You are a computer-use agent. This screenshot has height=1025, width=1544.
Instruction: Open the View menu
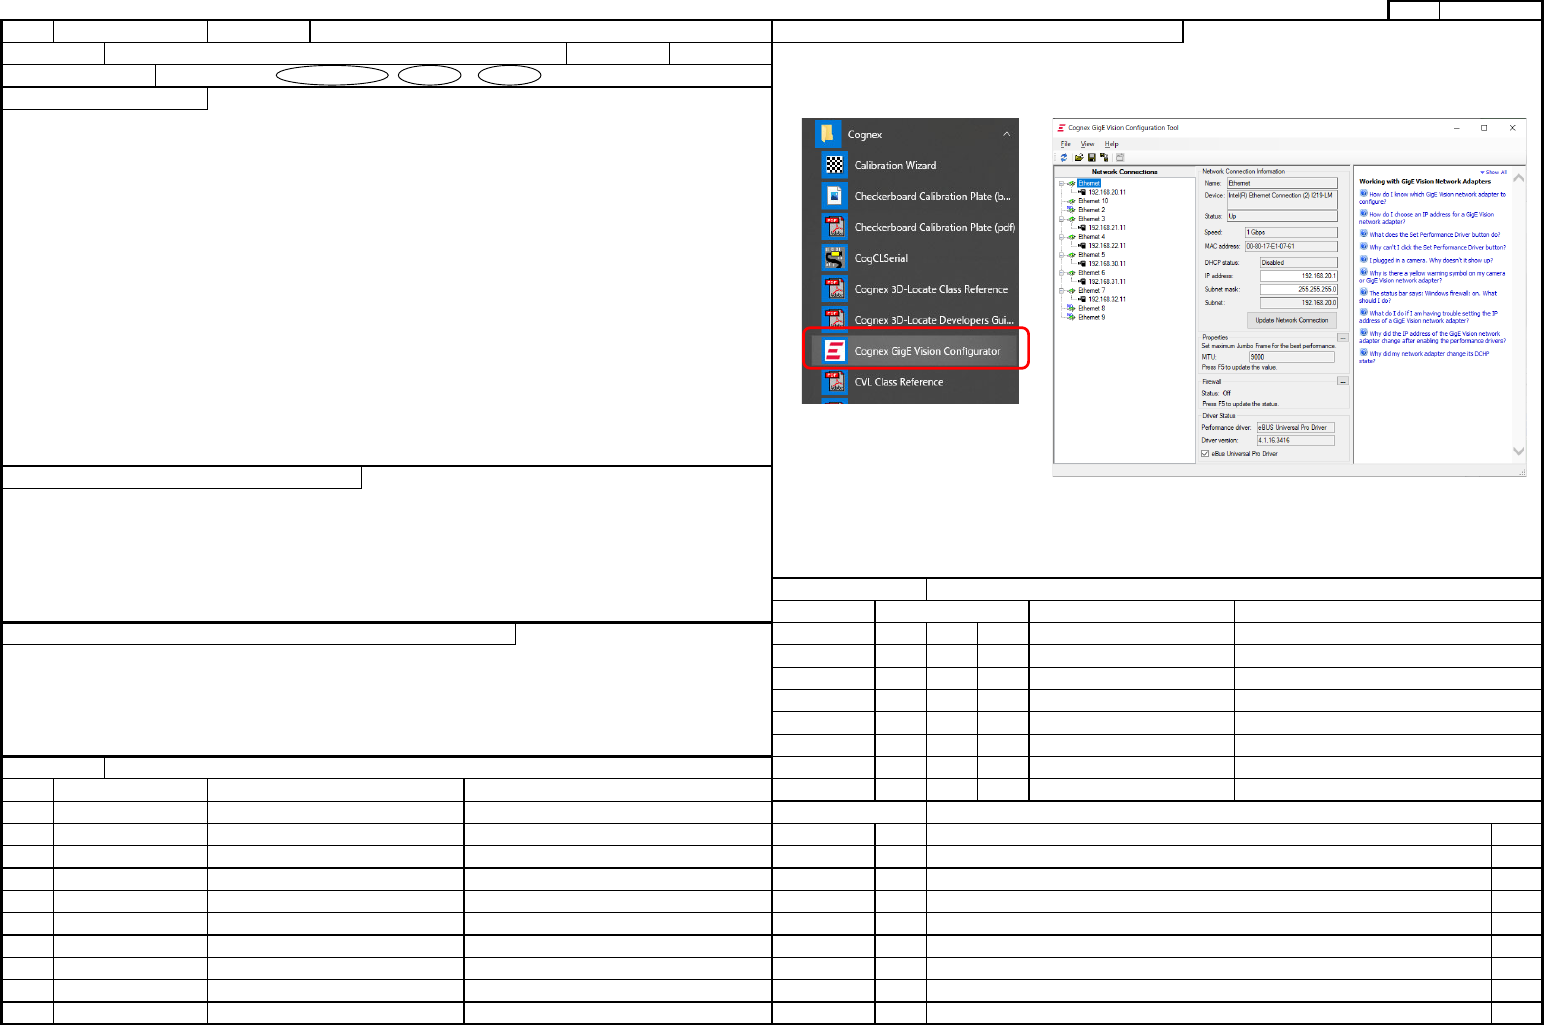click(x=1088, y=144)
